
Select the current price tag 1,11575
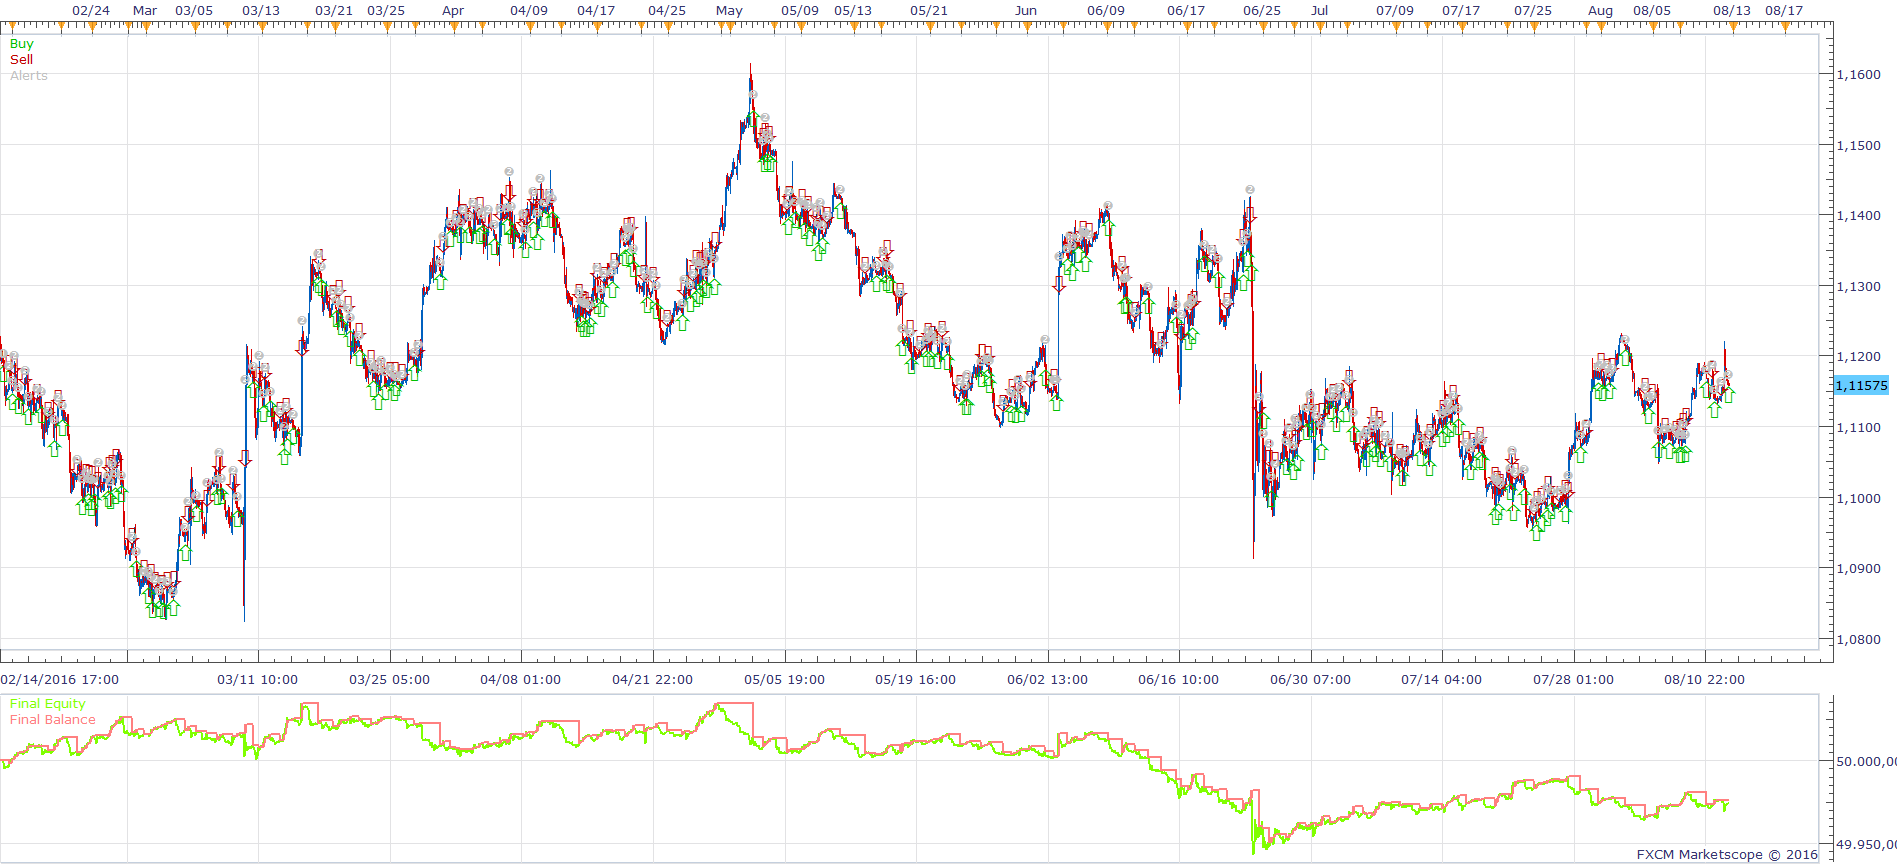[1861, 386]
